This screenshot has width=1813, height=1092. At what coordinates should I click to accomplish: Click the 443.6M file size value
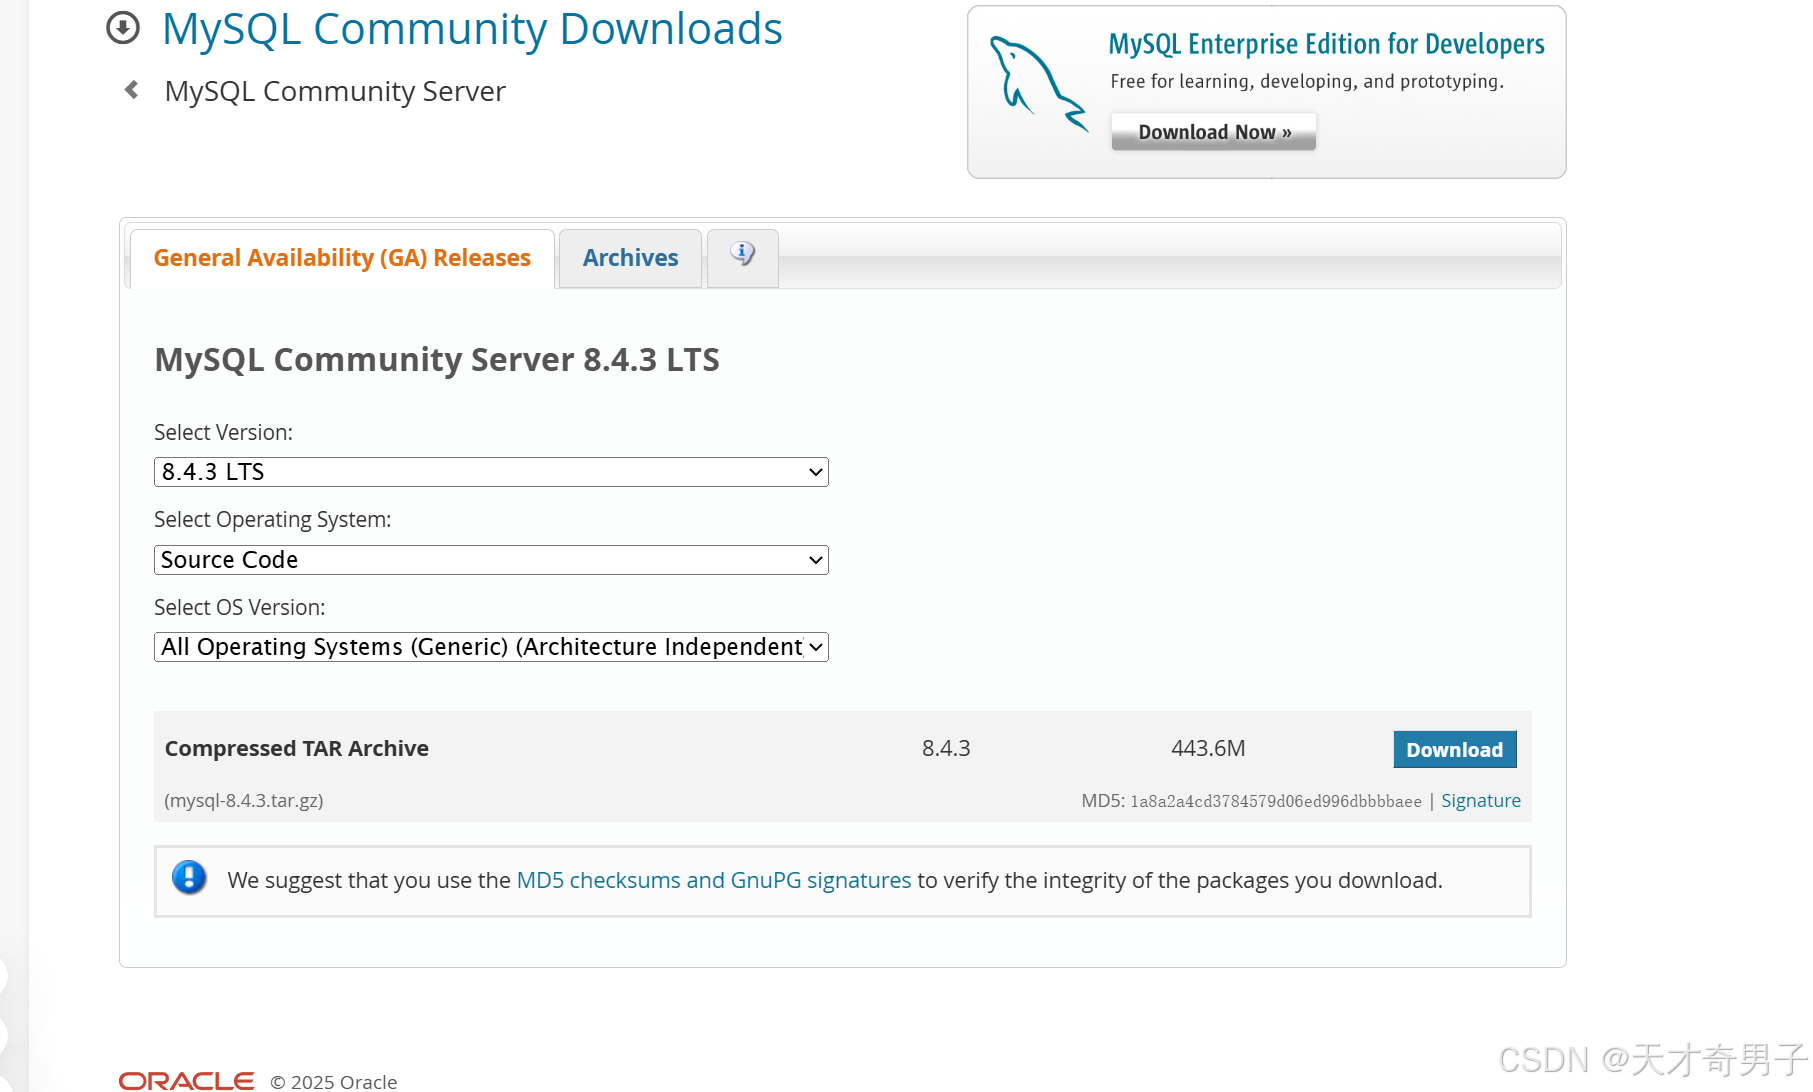coord(1208,748)
